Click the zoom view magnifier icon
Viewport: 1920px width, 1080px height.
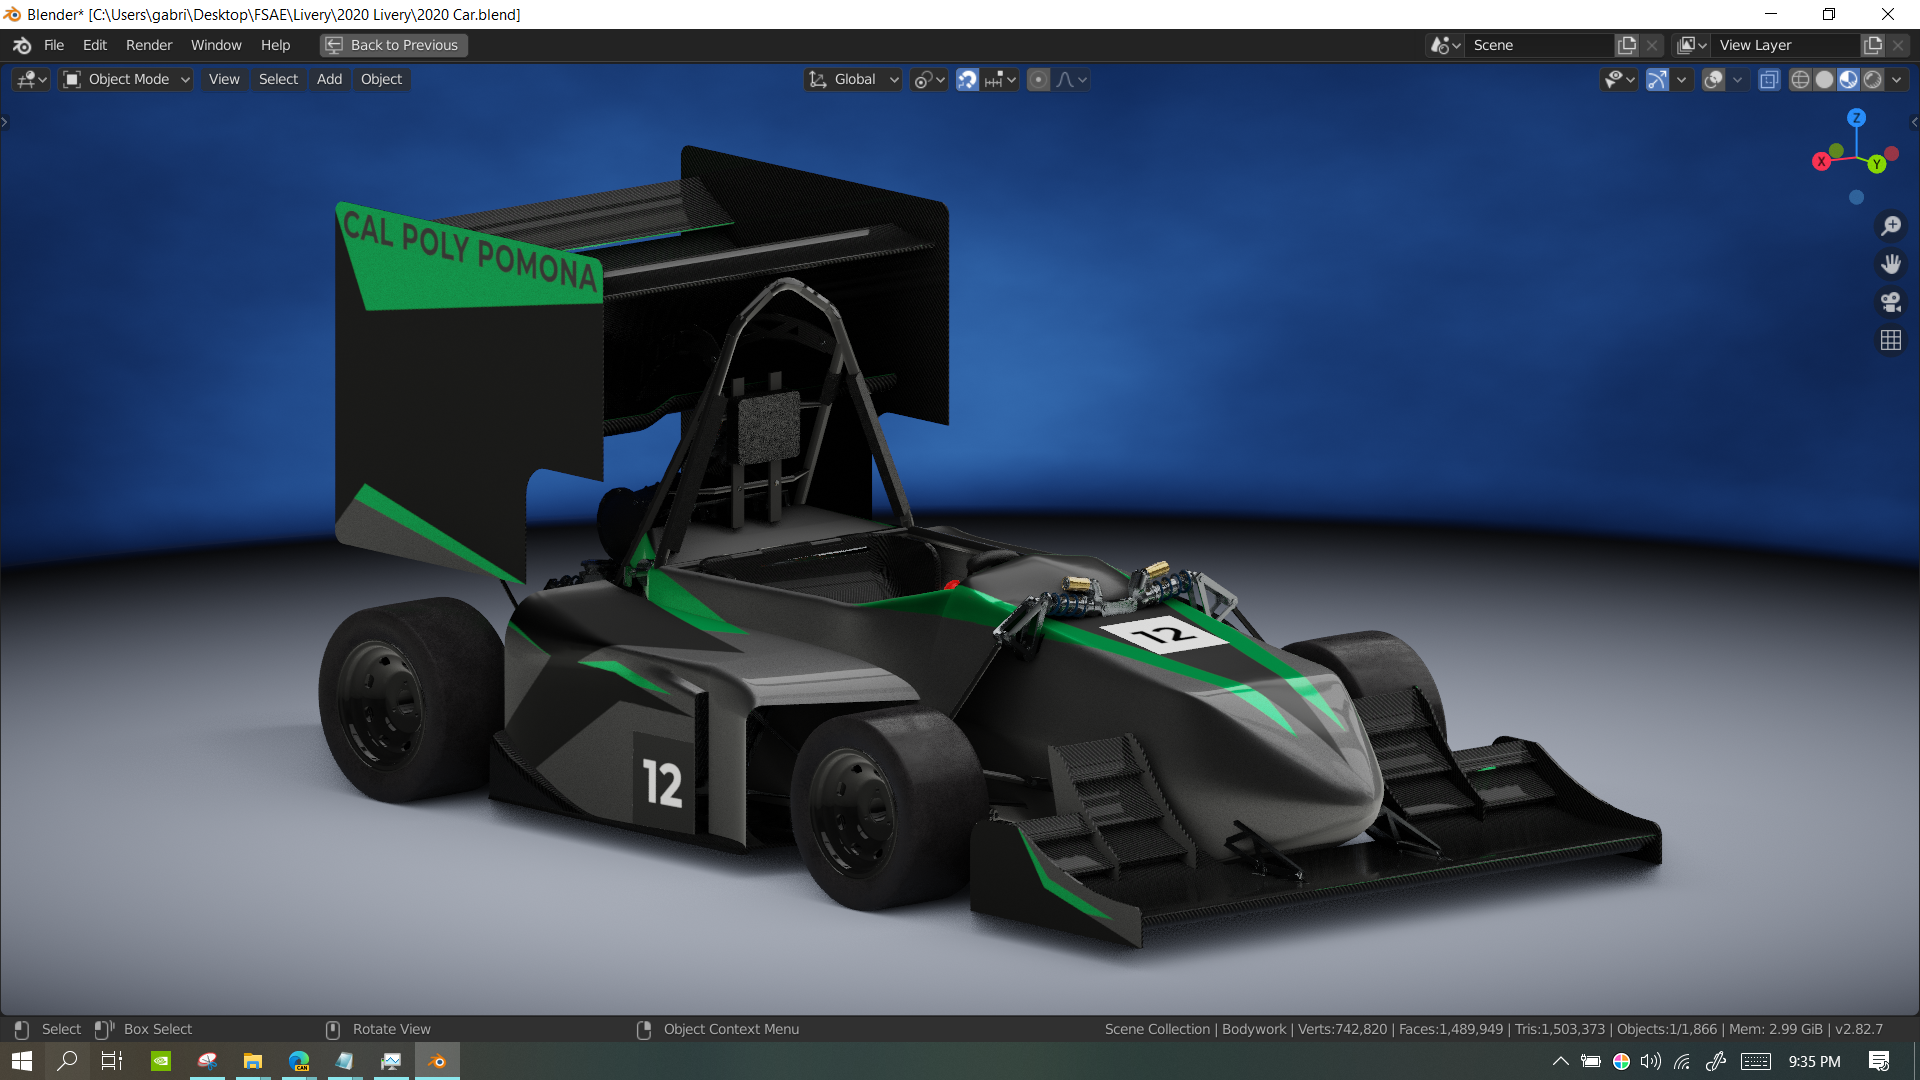tap(1890, 226)
